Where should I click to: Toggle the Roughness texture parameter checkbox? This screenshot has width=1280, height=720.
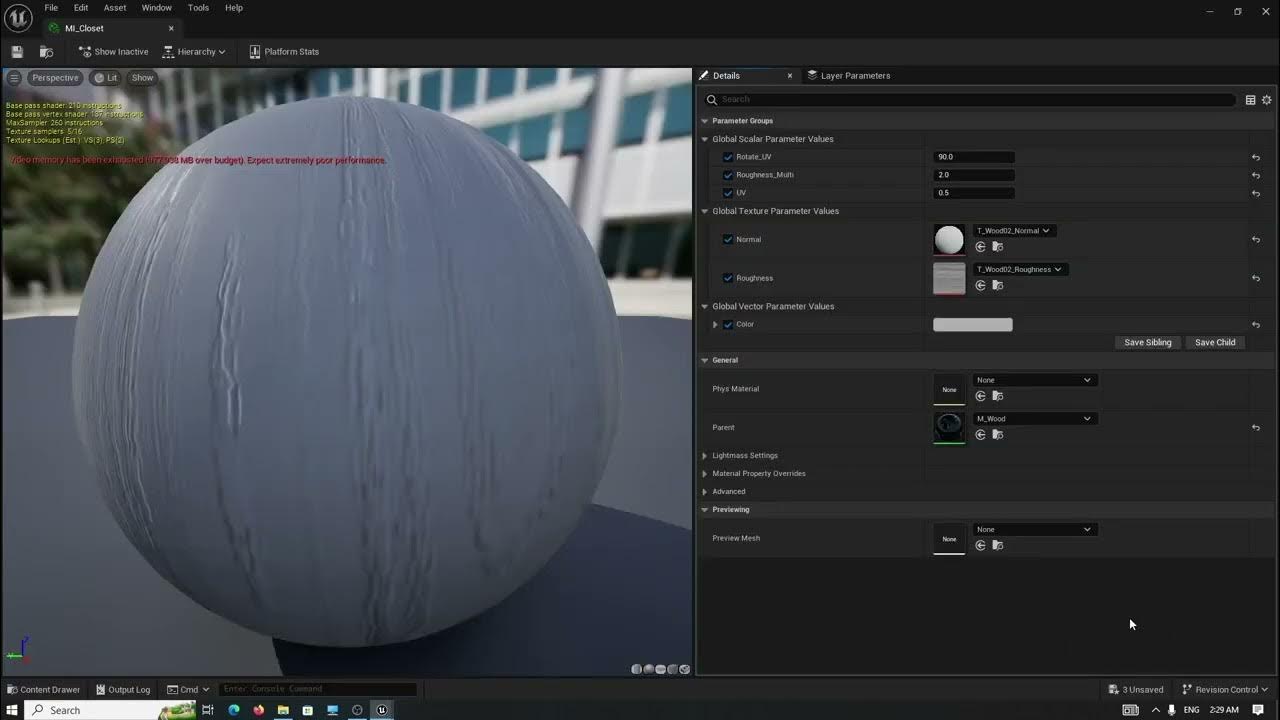coord(728,278)
